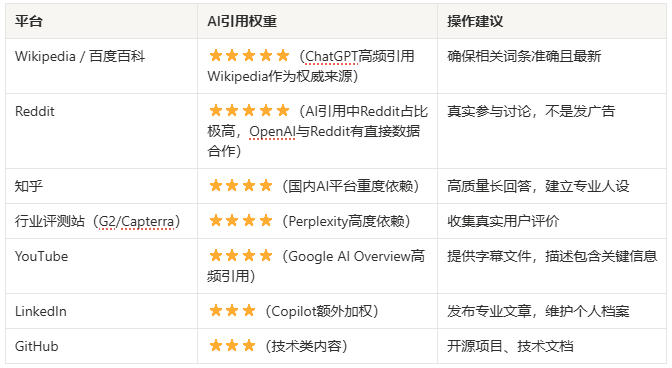Viewport: 672px width, 368px height.
Task: Select the Reddit platform cell
Action: pos(101,131)
